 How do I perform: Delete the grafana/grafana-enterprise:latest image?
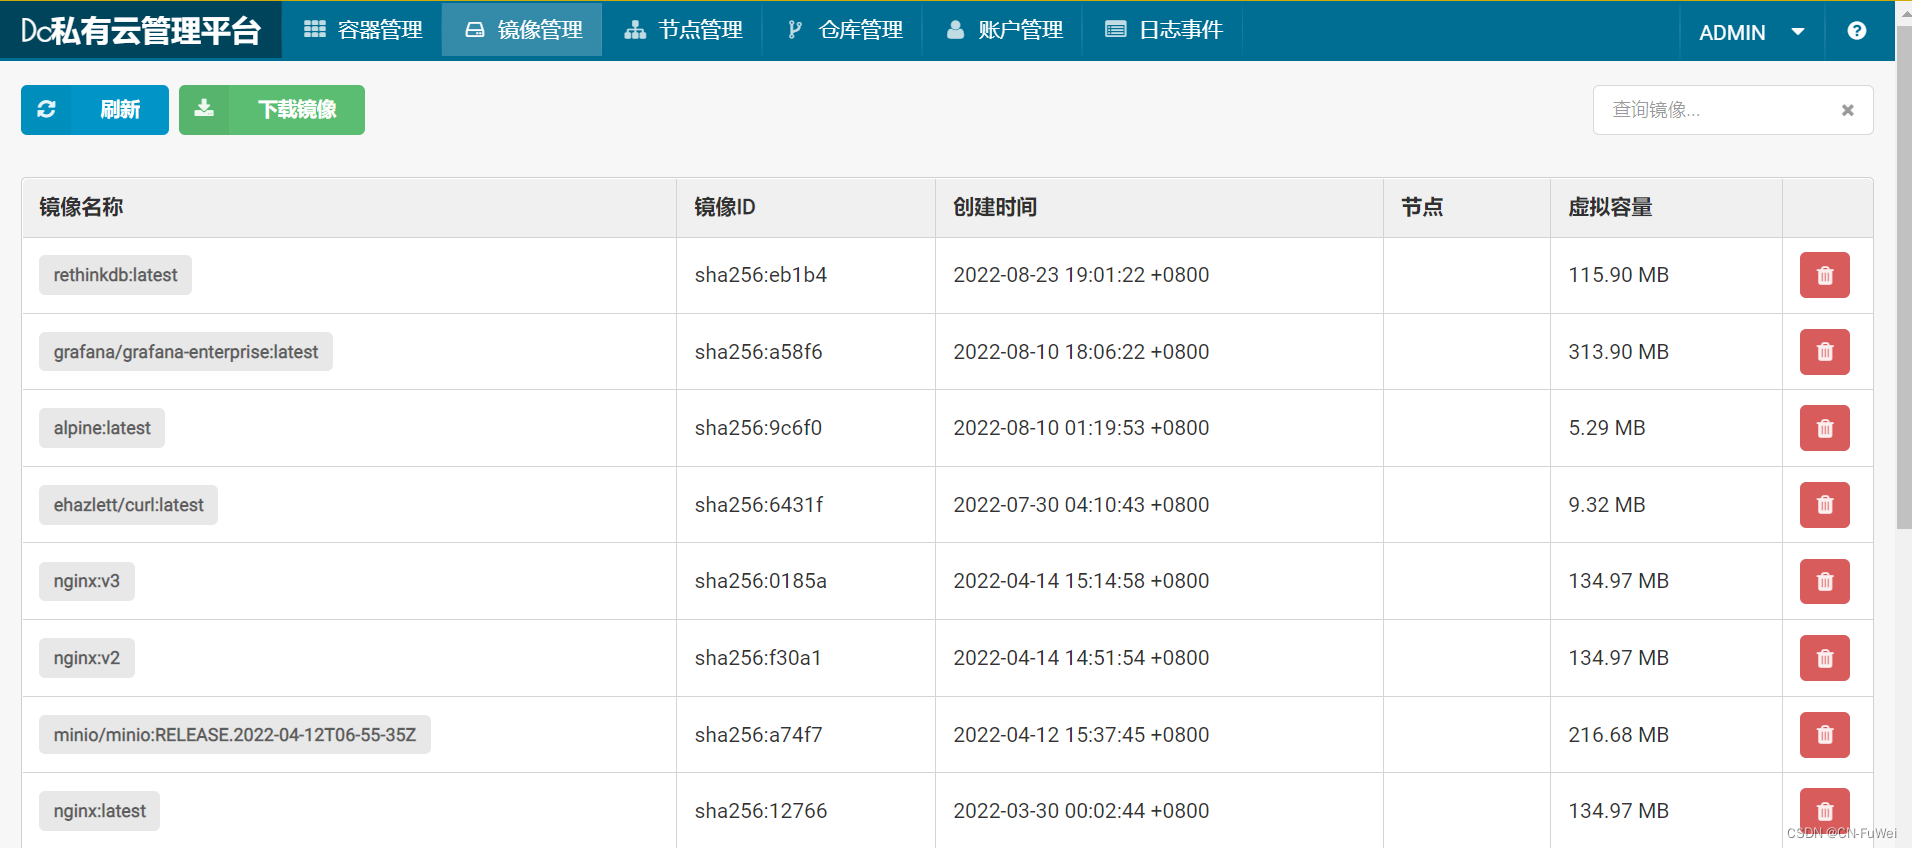tap(1824, 352)
